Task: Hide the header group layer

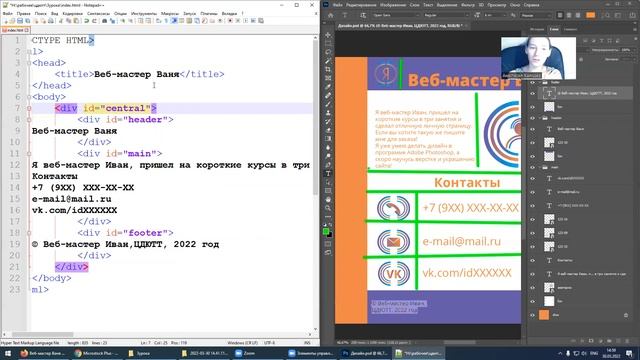Action: [x=532, y=118]
